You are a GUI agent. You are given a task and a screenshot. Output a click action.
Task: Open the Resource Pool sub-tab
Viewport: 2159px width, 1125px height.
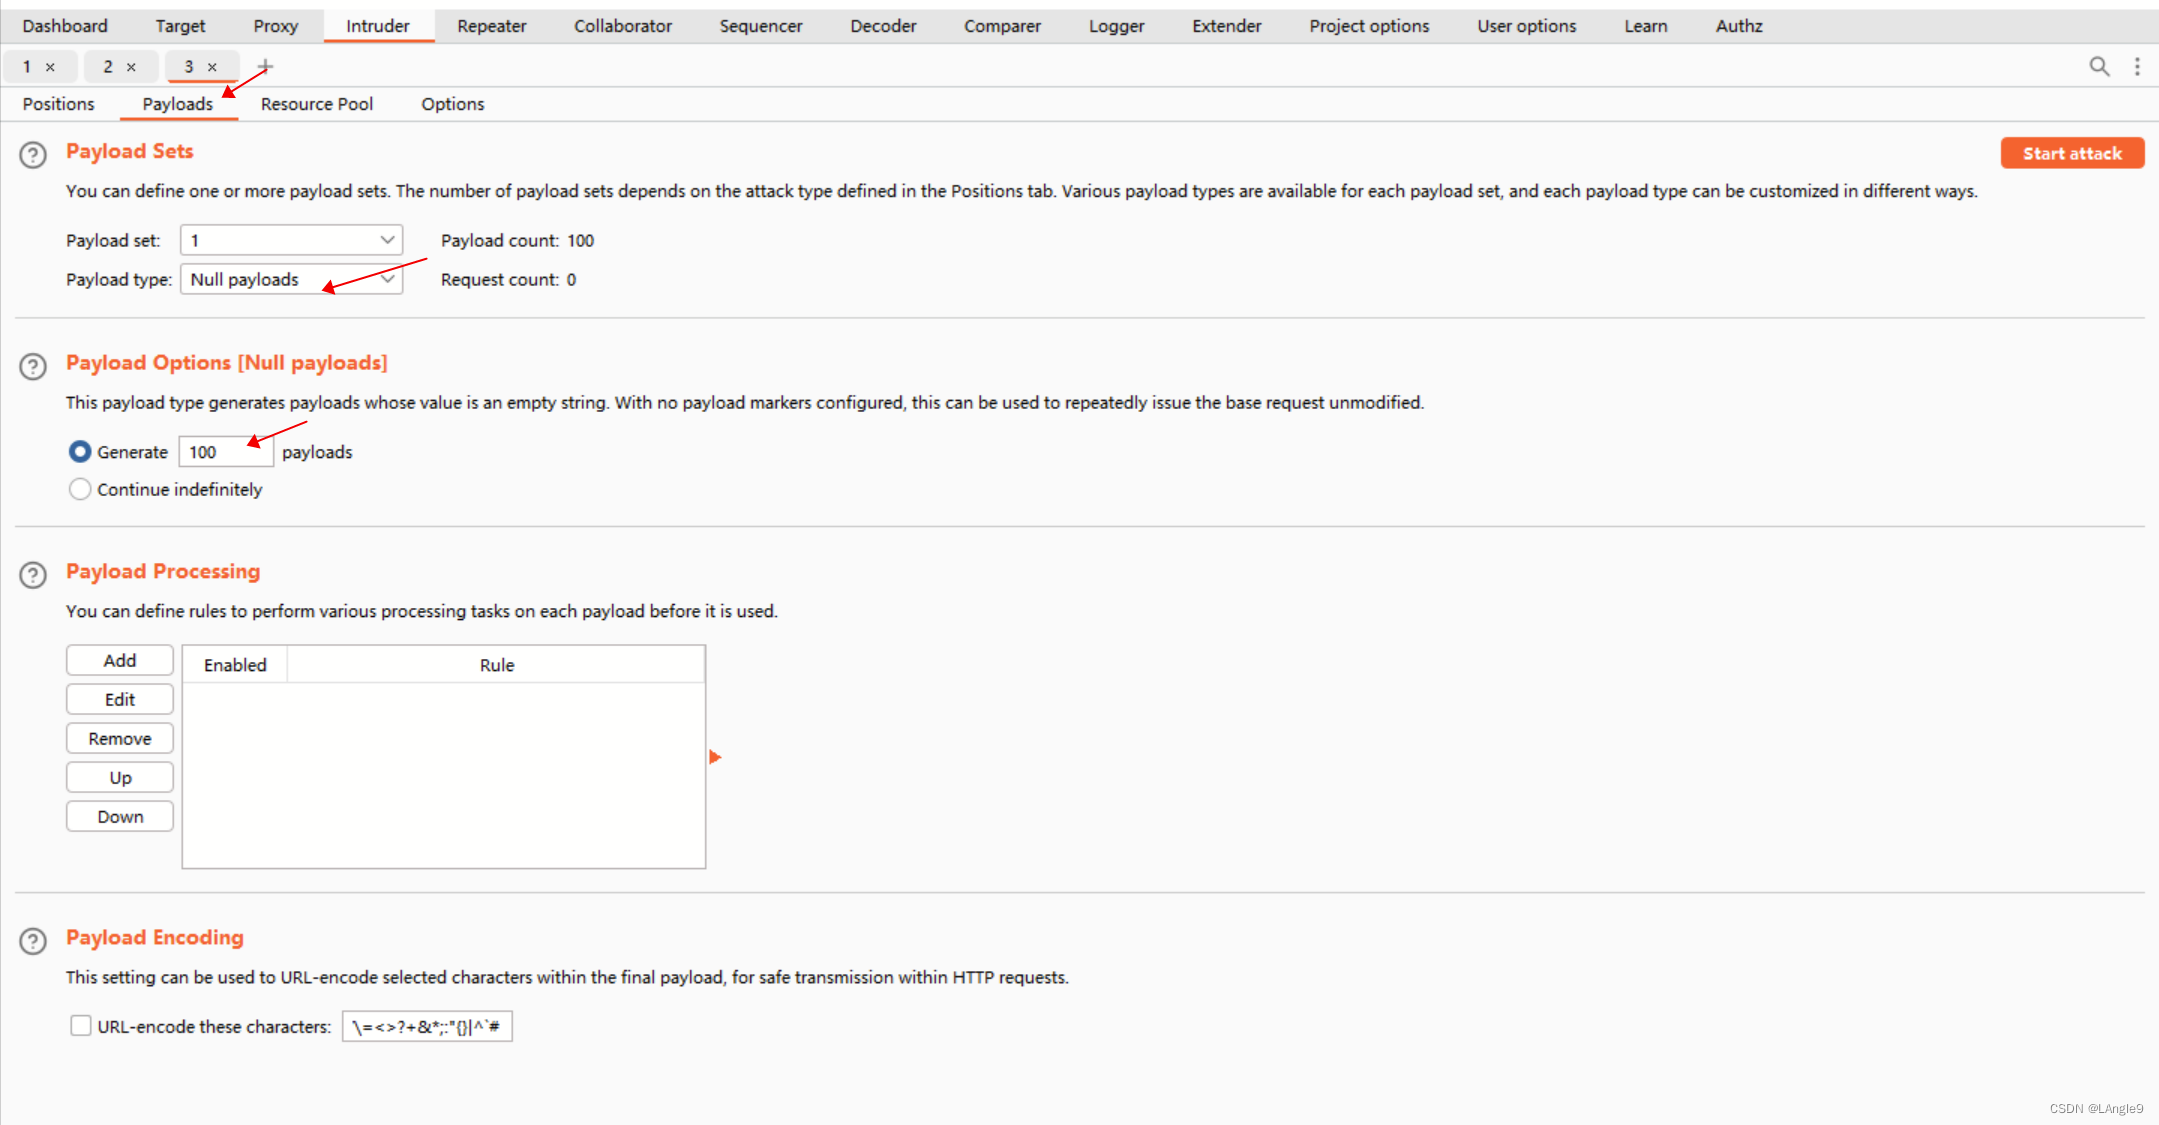316,104
